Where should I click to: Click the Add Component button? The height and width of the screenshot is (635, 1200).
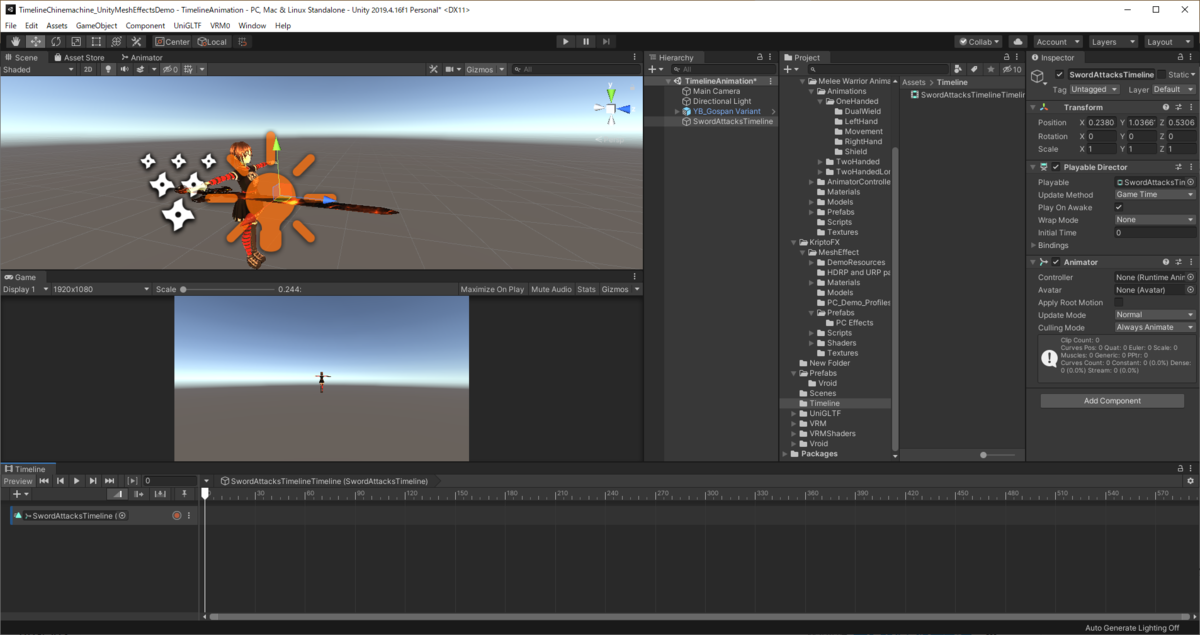point(1112,400)
